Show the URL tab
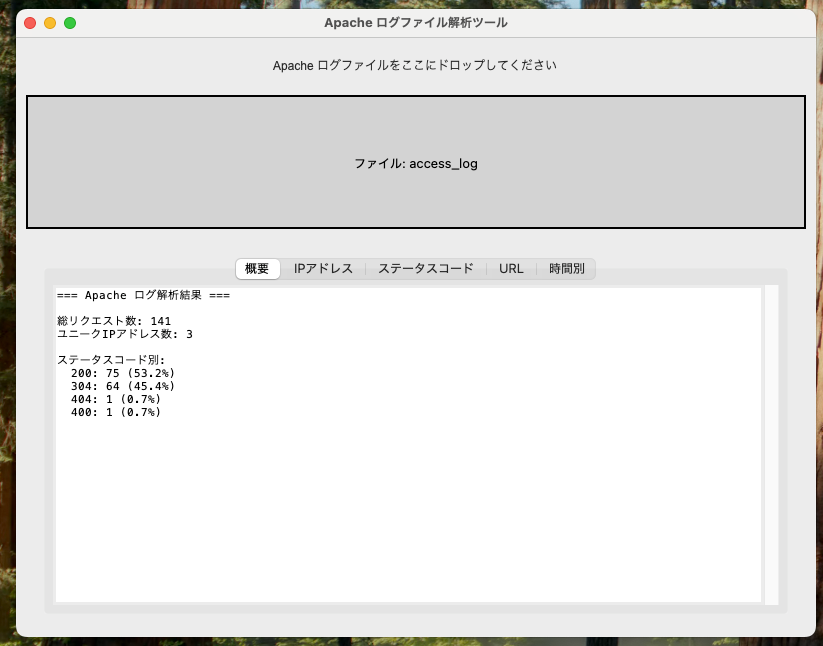Viewport: 823px width, 646px height. 511,269
